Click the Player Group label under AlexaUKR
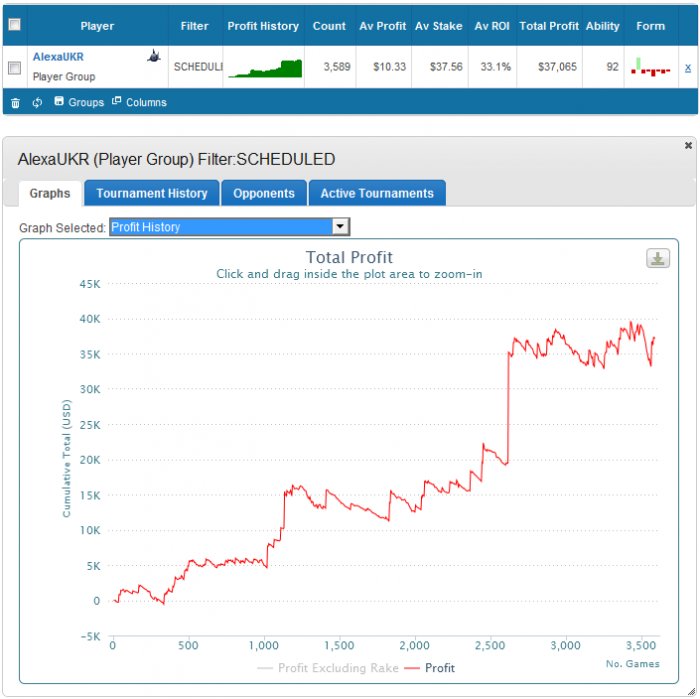The height and width of the screenshot is (699, 700). 64,77
